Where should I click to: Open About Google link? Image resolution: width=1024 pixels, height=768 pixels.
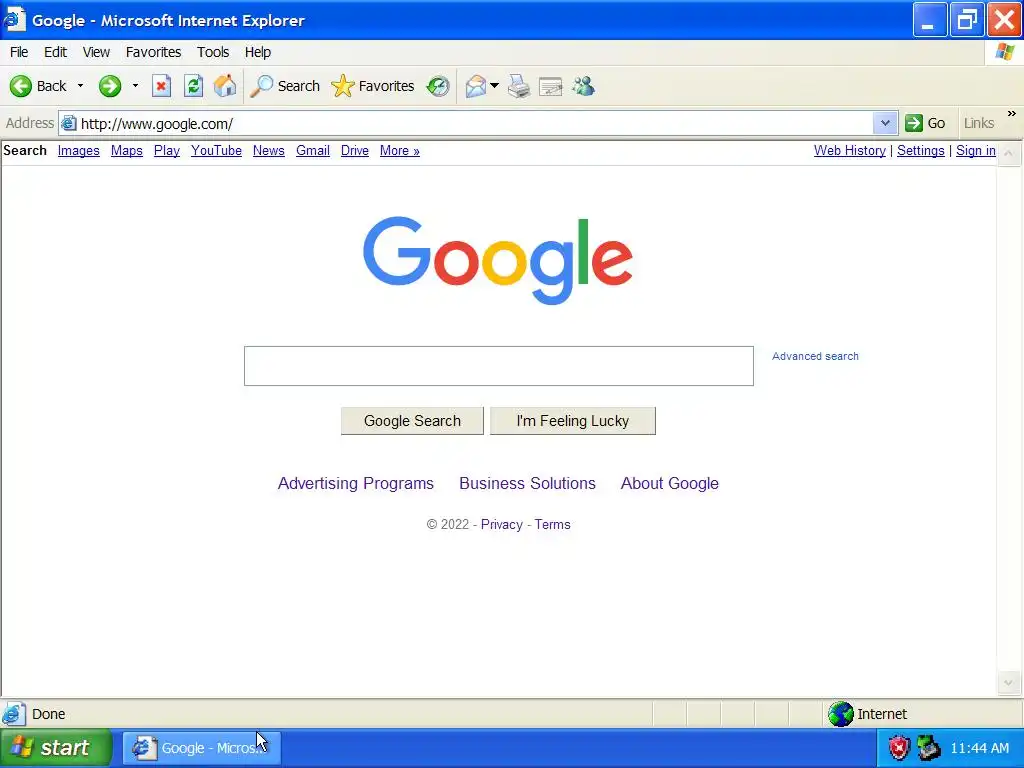tap(669, 483)
